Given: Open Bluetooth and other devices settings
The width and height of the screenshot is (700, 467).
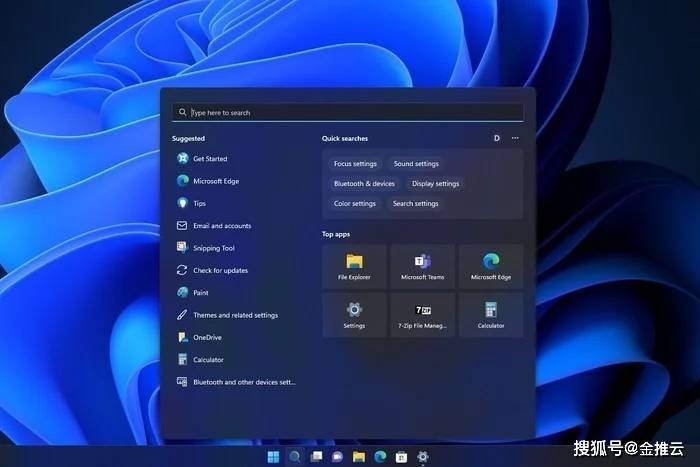Looking at the screenshot, I should click(x=237, y=382).
